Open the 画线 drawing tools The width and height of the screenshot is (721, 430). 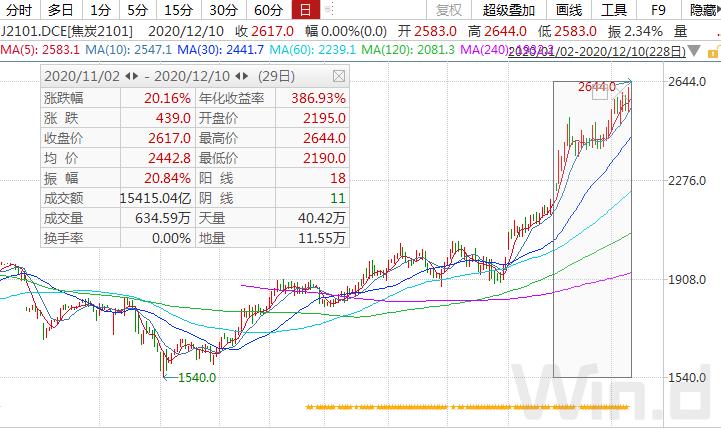pos(569,10)
